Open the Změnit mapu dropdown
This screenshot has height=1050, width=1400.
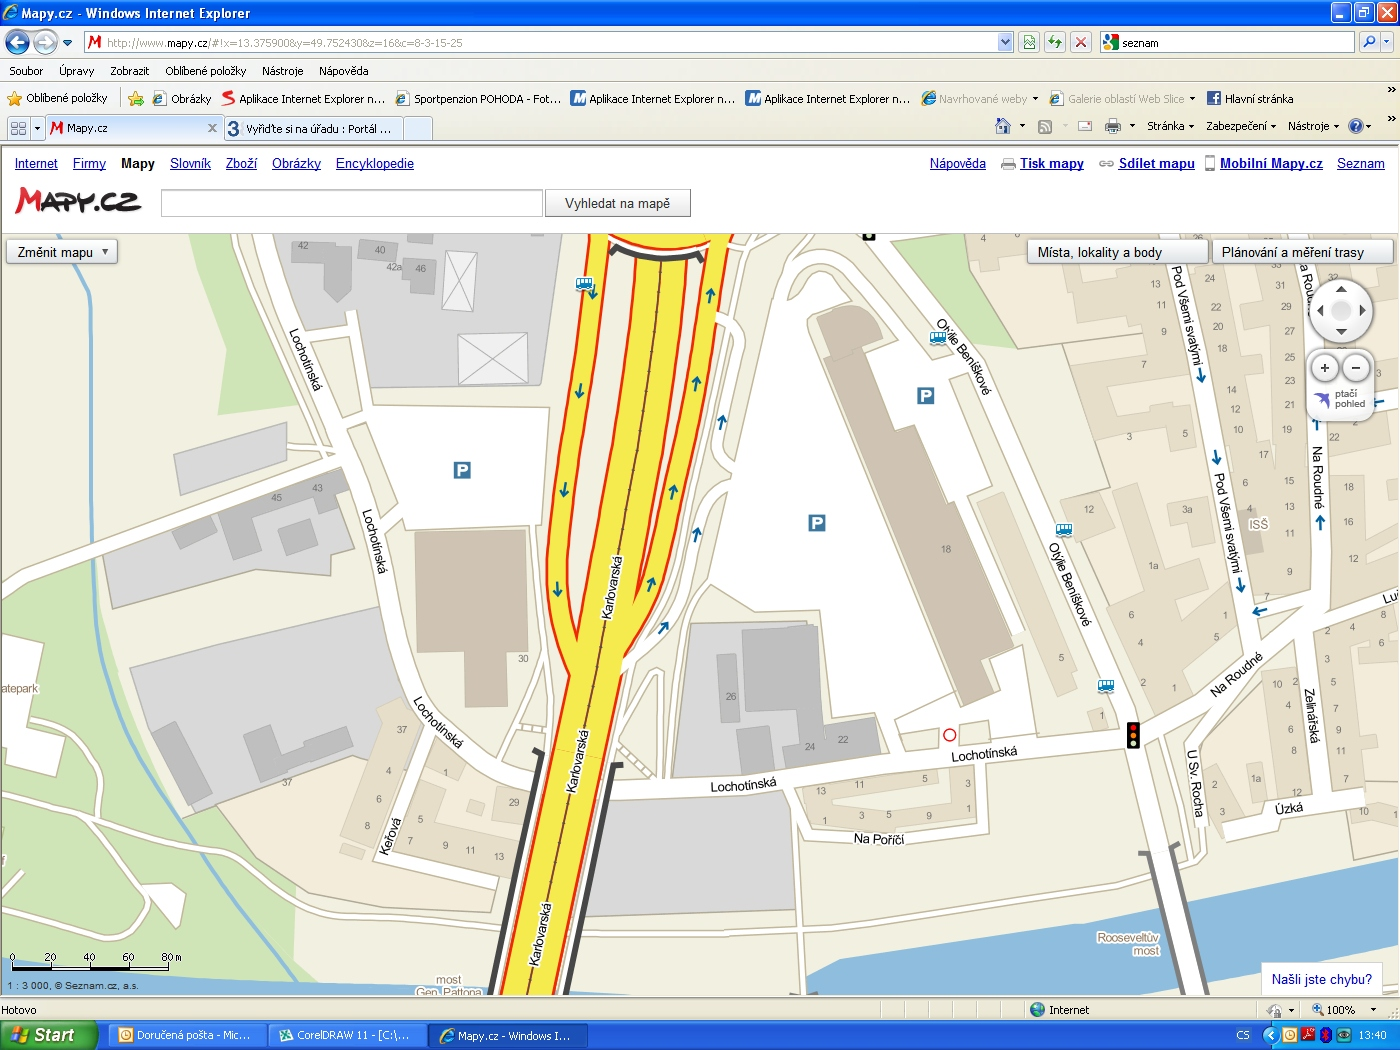point(62,252)
